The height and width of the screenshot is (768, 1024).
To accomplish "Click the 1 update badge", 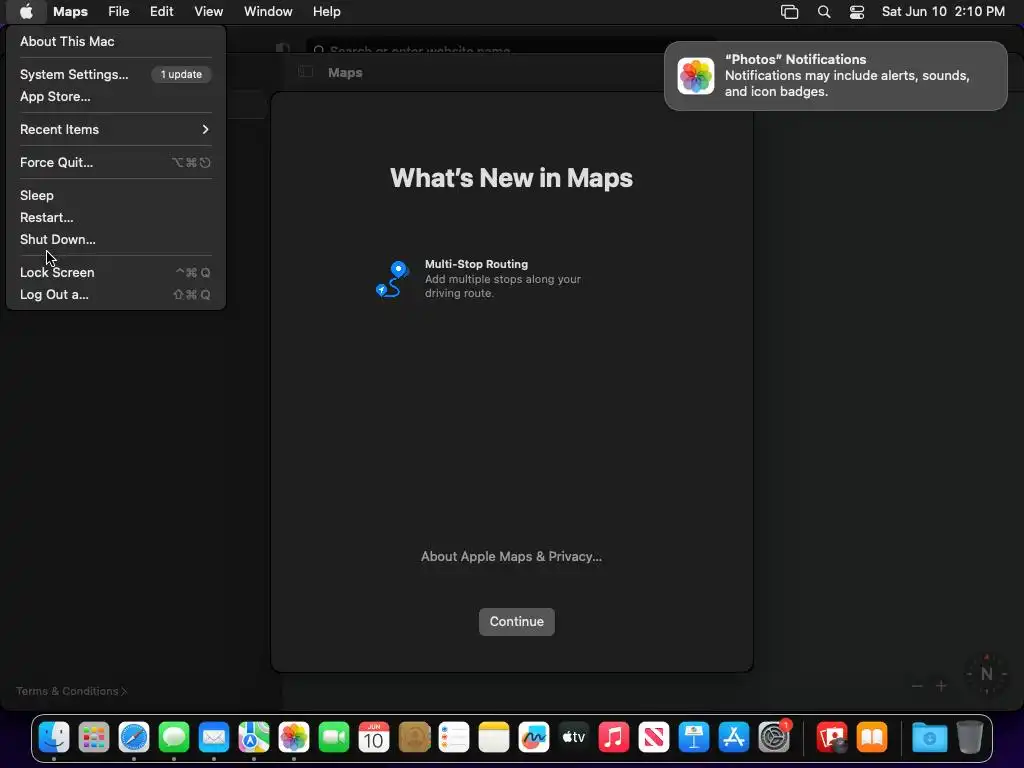I will pos(182,74).
